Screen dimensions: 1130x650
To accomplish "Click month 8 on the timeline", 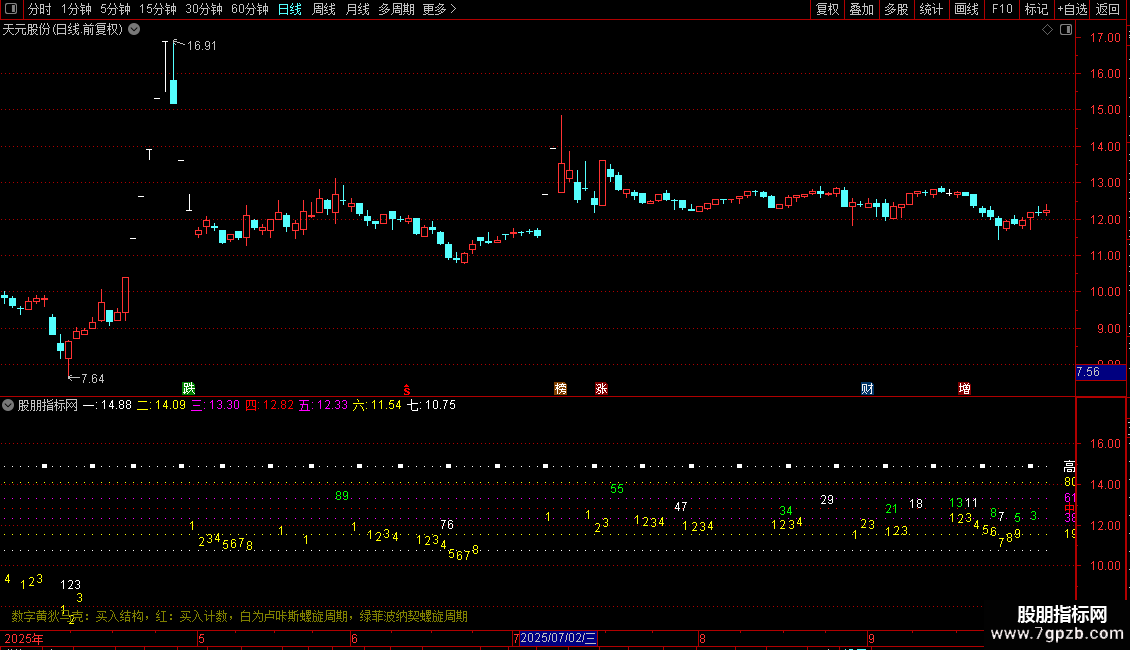I will click(x=702, y=638).
